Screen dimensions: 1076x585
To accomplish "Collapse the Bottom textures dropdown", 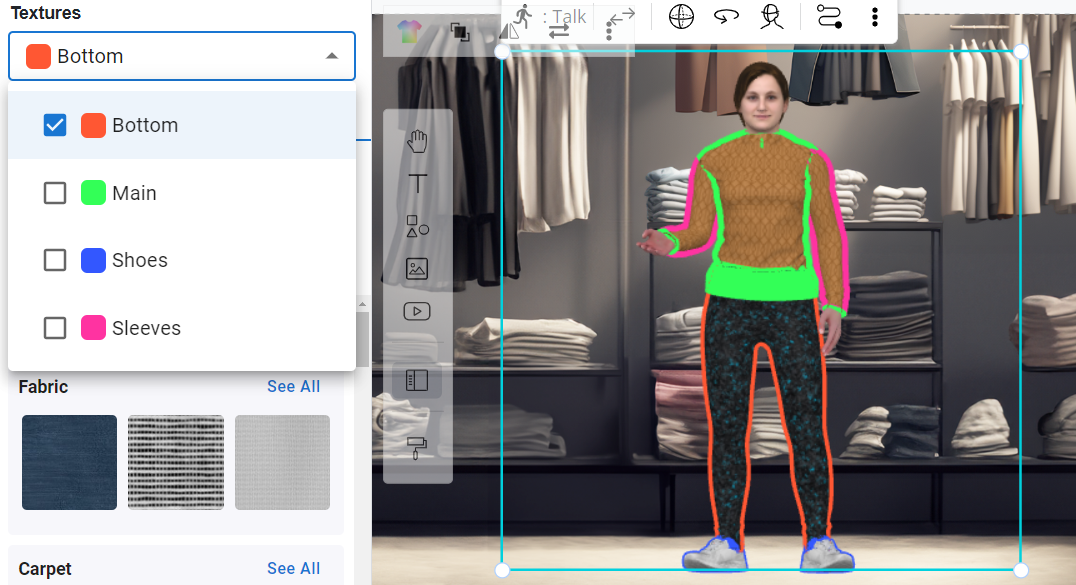I will [x=331, y=56].
